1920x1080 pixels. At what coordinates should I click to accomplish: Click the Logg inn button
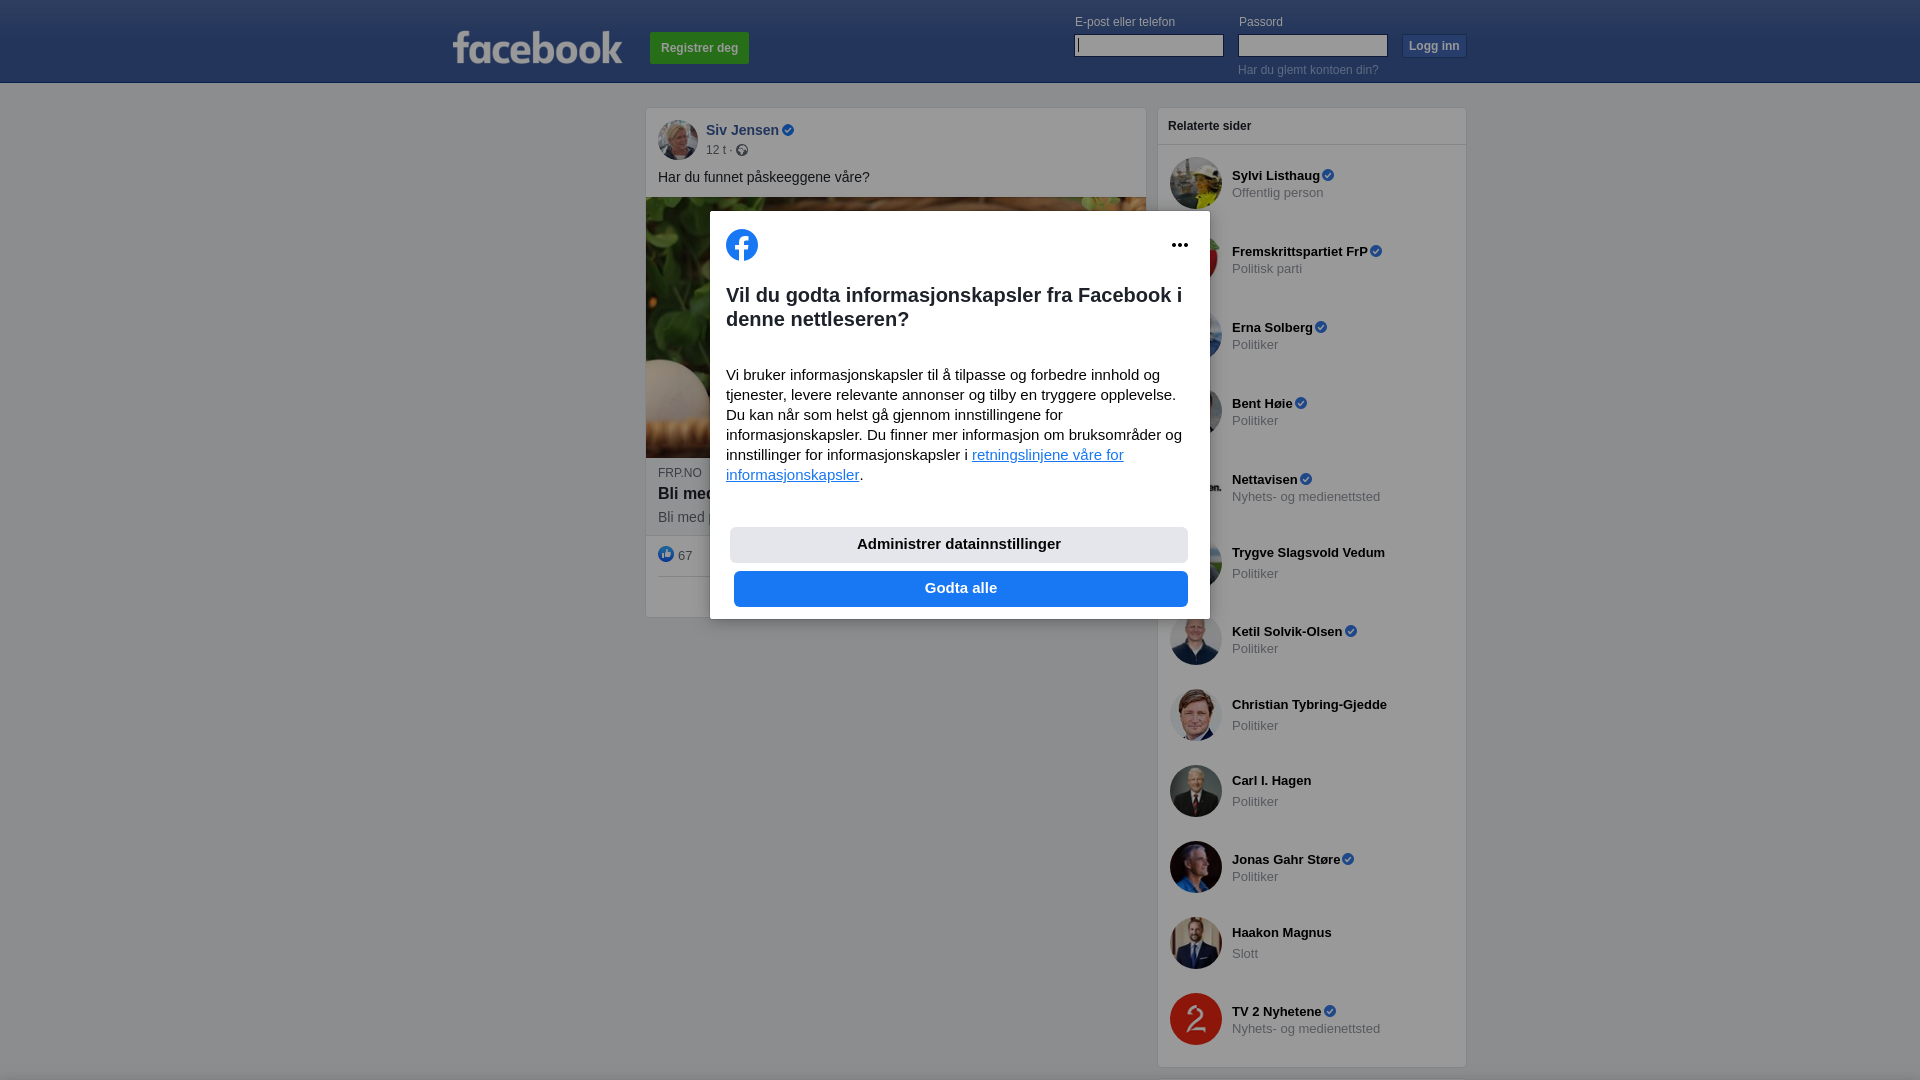coord(1434,46)
